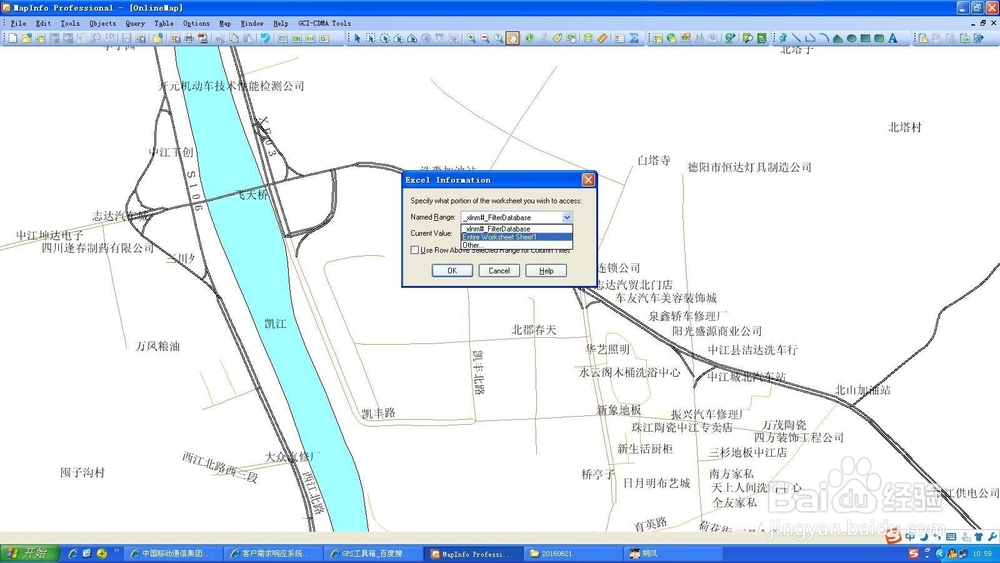
Task: Choose the Polyline drawing tool
Action: [810, 38]
